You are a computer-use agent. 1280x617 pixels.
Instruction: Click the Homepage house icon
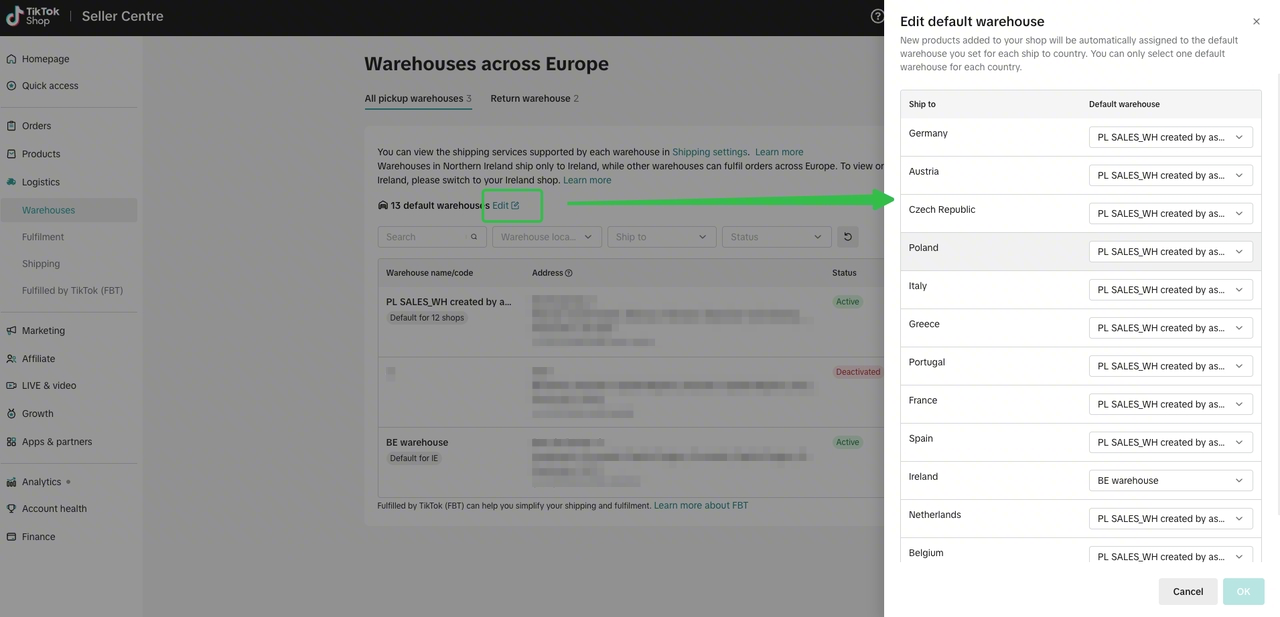12,59
